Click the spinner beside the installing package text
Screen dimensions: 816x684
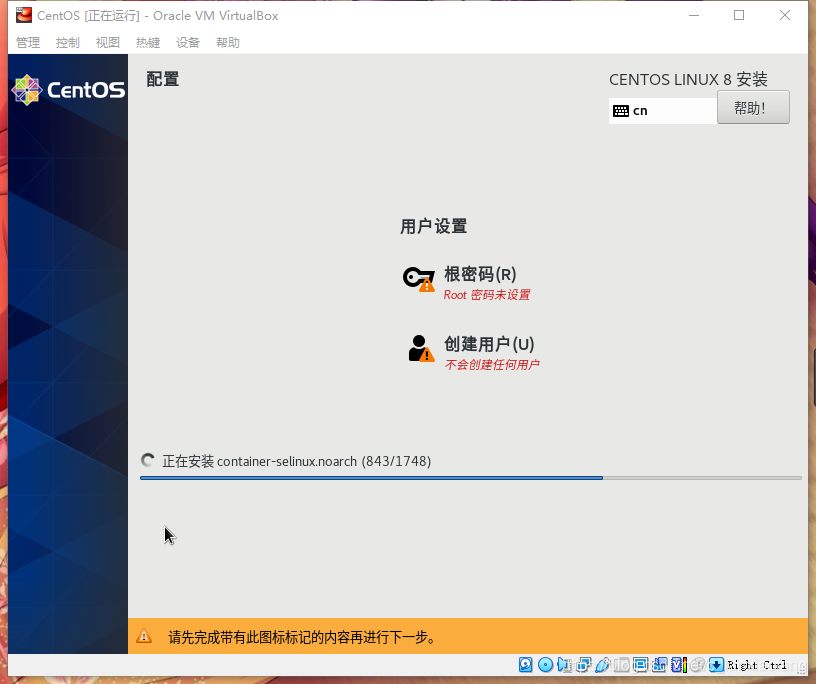[148, 460]
